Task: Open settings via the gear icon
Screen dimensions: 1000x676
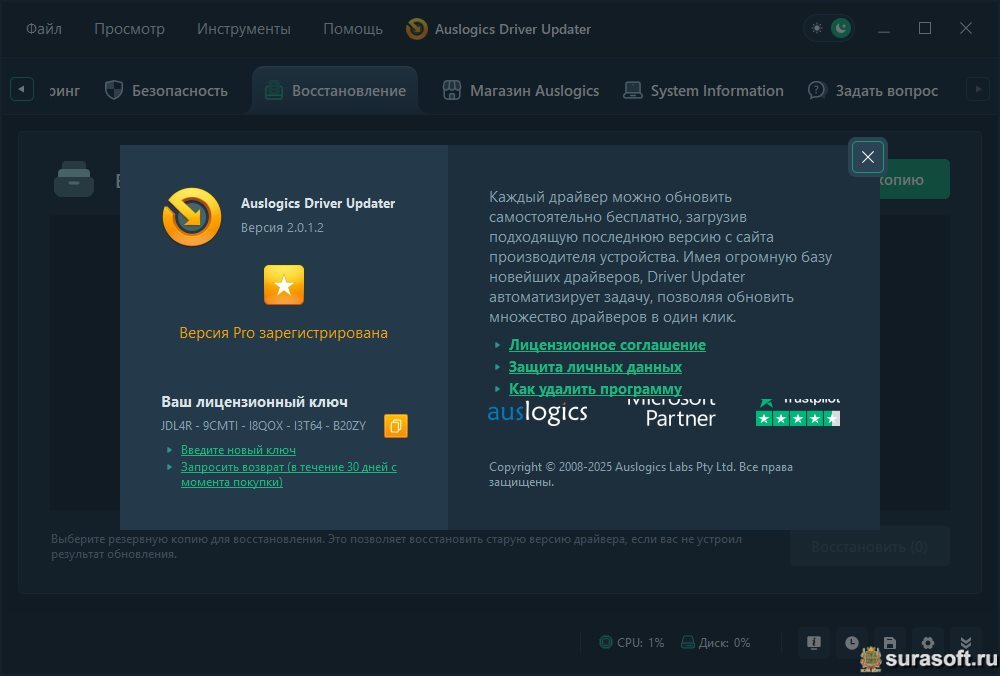Action: 928,643
